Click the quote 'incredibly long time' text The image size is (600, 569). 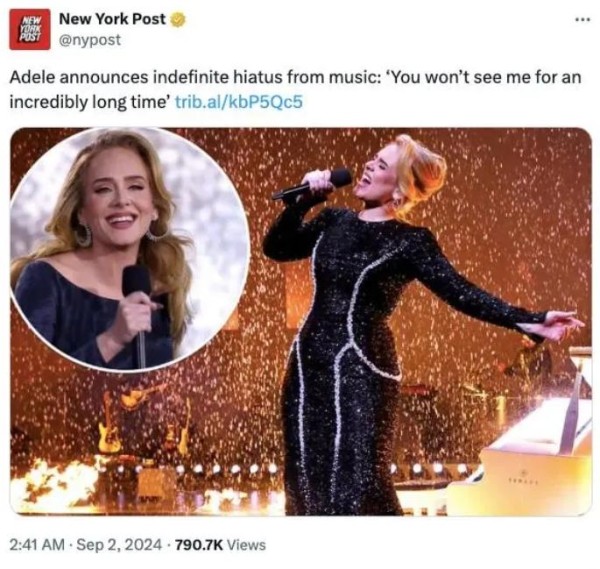tap(90, 102)
